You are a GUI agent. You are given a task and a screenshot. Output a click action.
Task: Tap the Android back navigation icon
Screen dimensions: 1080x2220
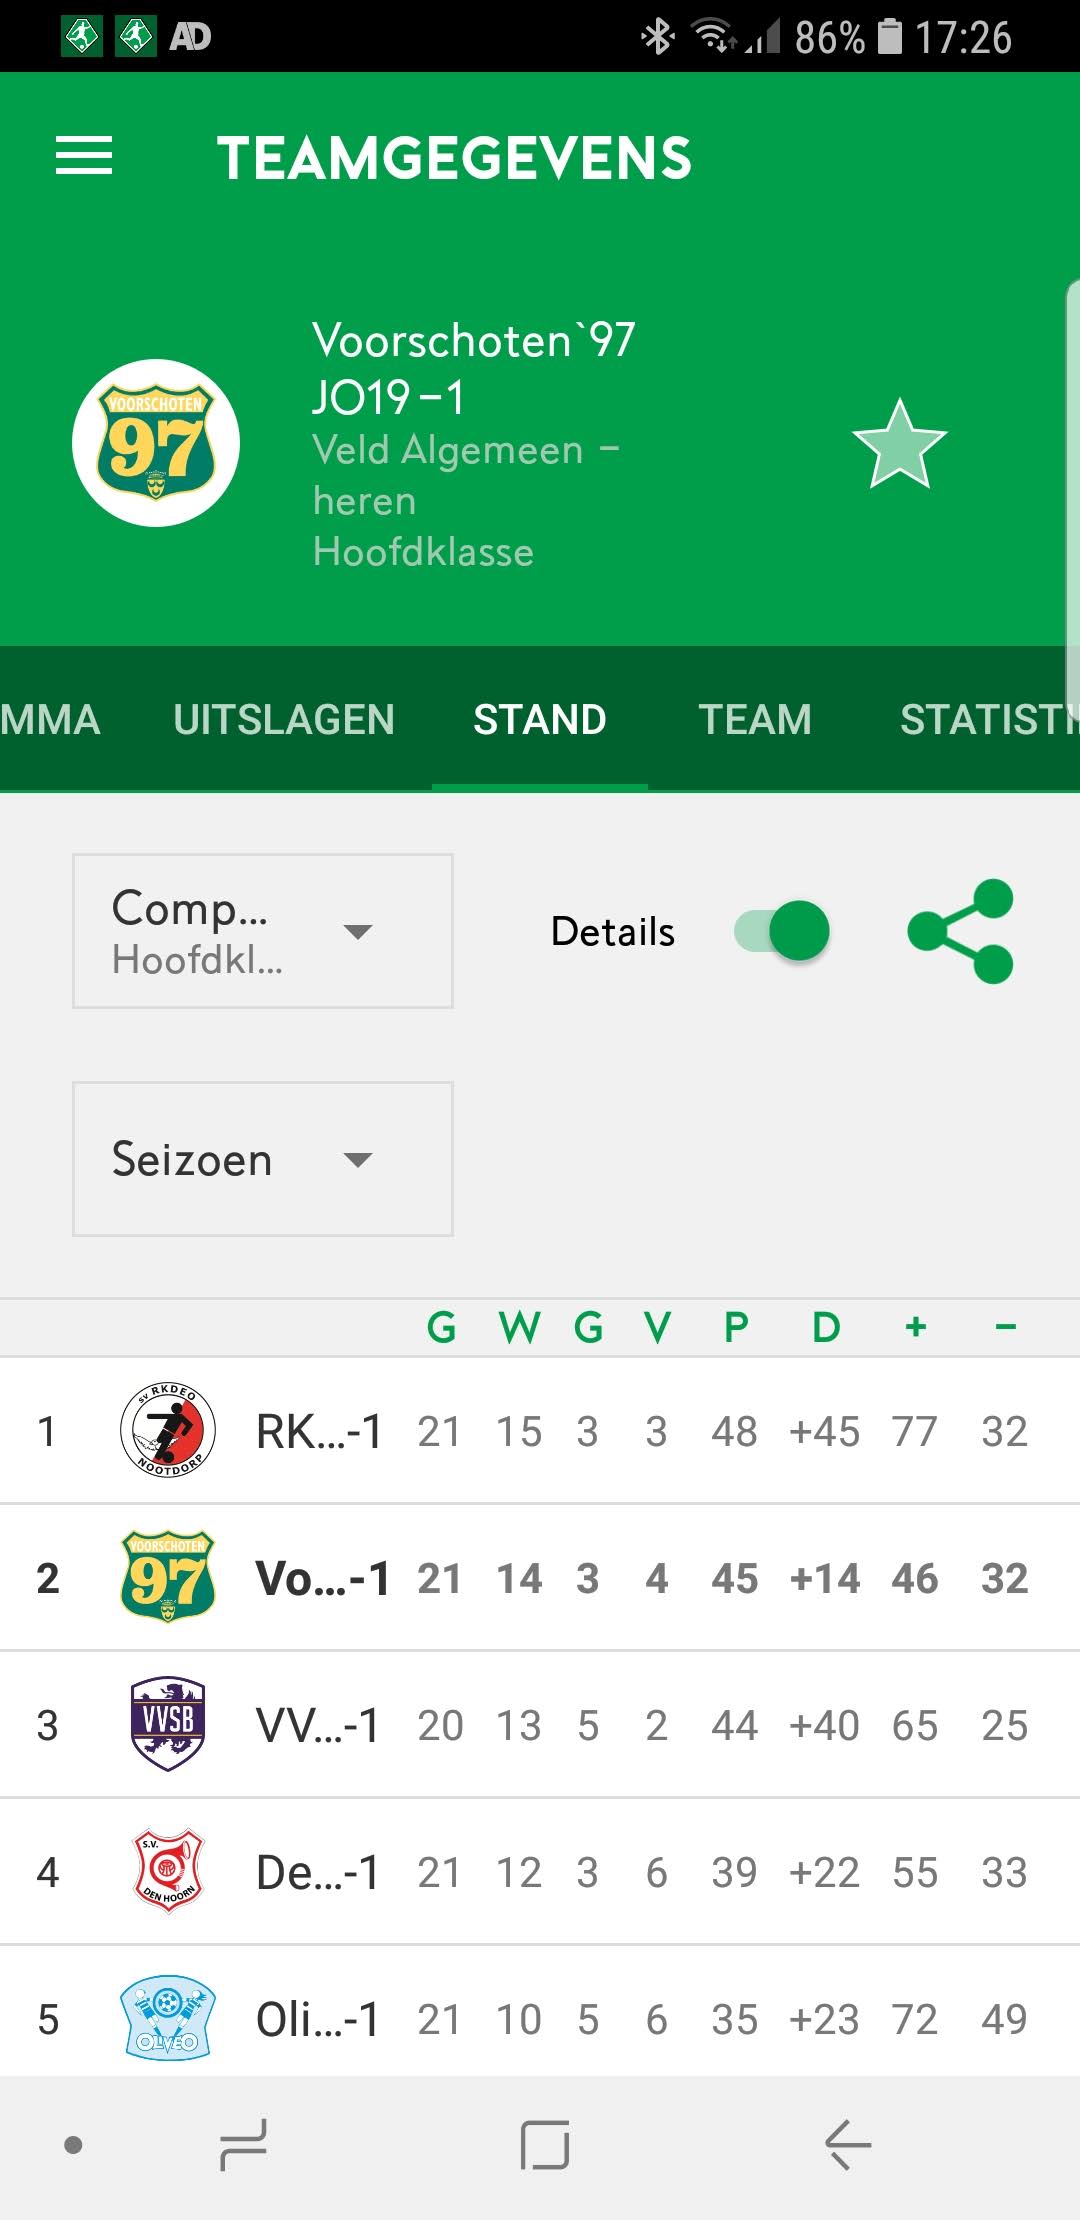[848, 2145]
